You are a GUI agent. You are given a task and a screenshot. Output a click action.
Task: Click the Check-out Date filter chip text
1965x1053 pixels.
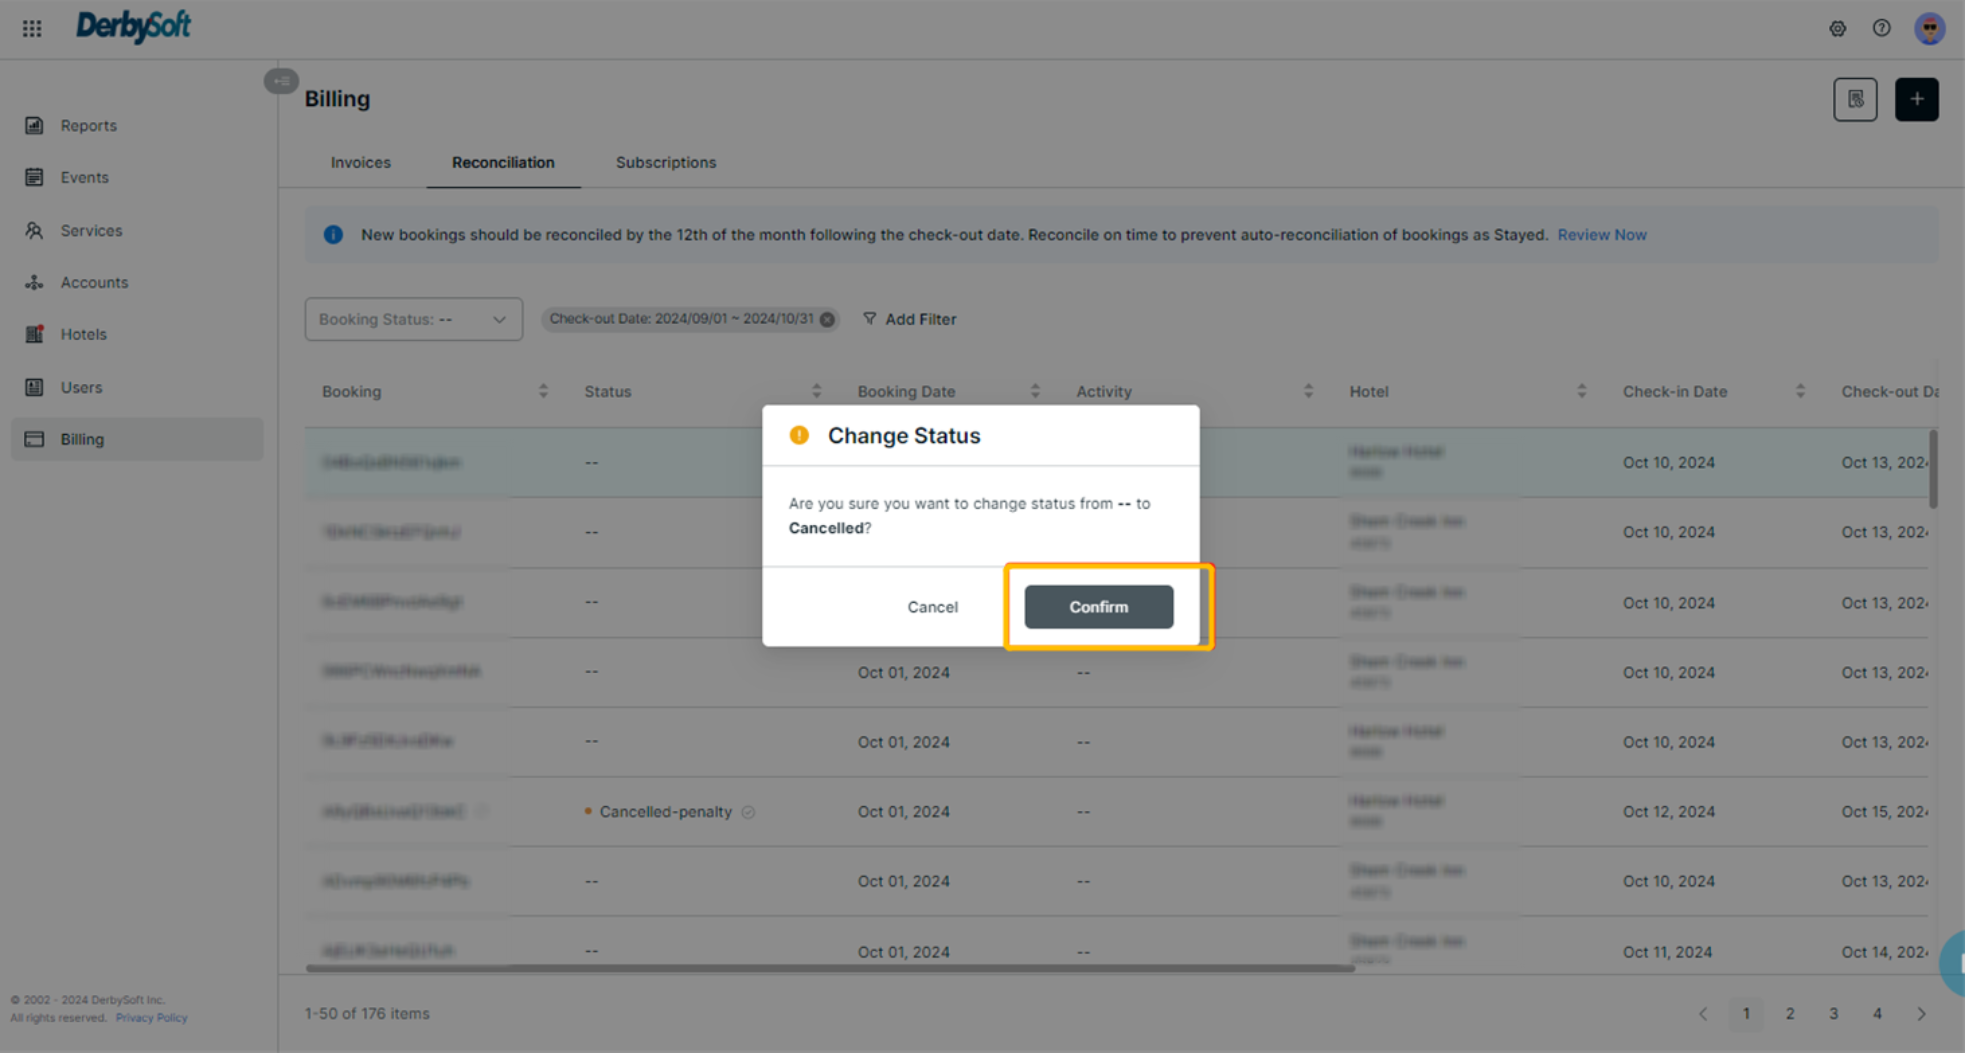[681, 319]
